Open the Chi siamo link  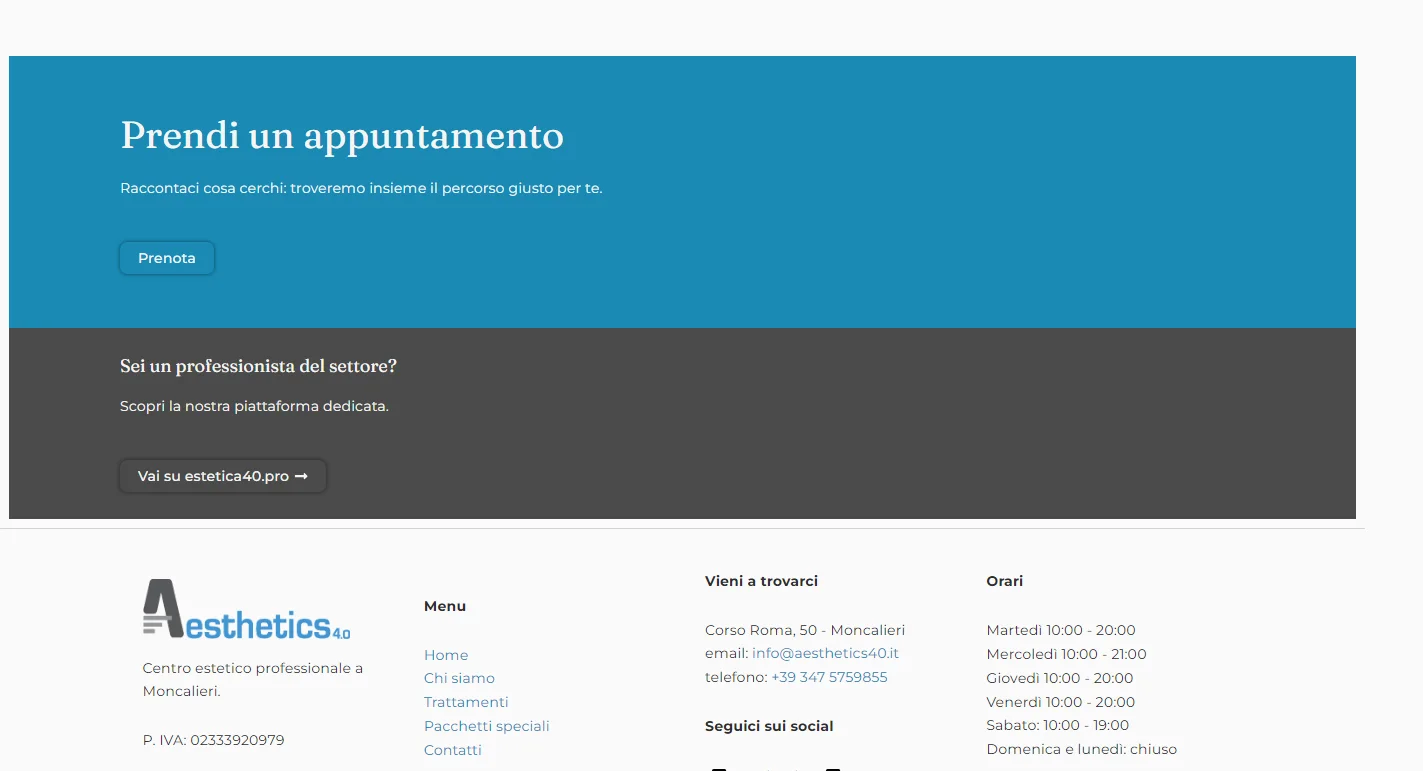(x=459, y=678)
